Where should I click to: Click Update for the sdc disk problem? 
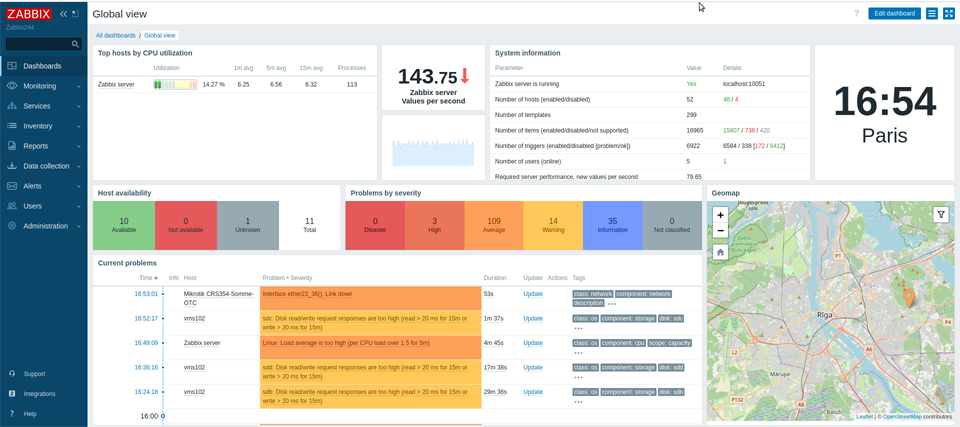tap(533, 319)
